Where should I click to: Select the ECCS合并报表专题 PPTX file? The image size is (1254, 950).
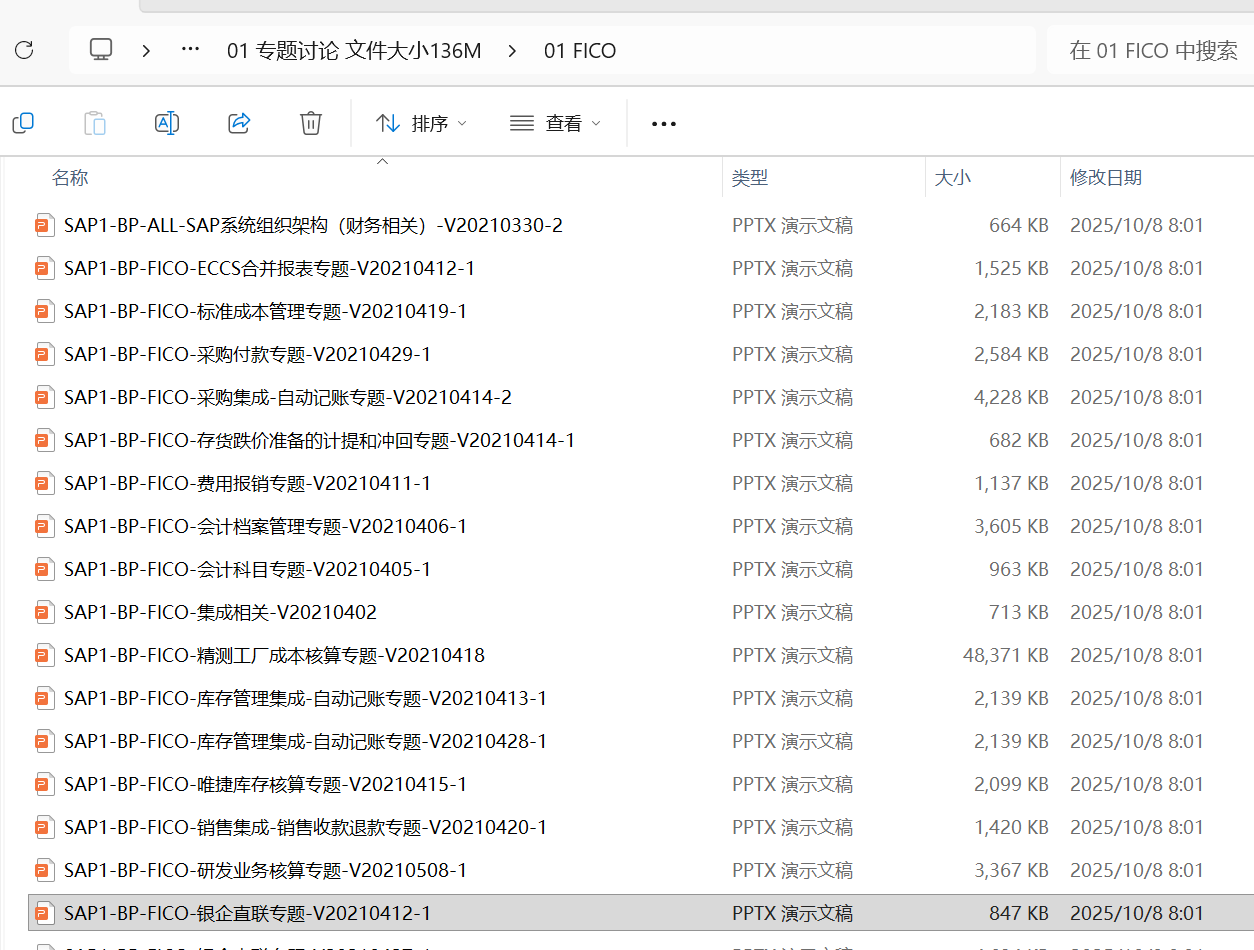point(269,268)
